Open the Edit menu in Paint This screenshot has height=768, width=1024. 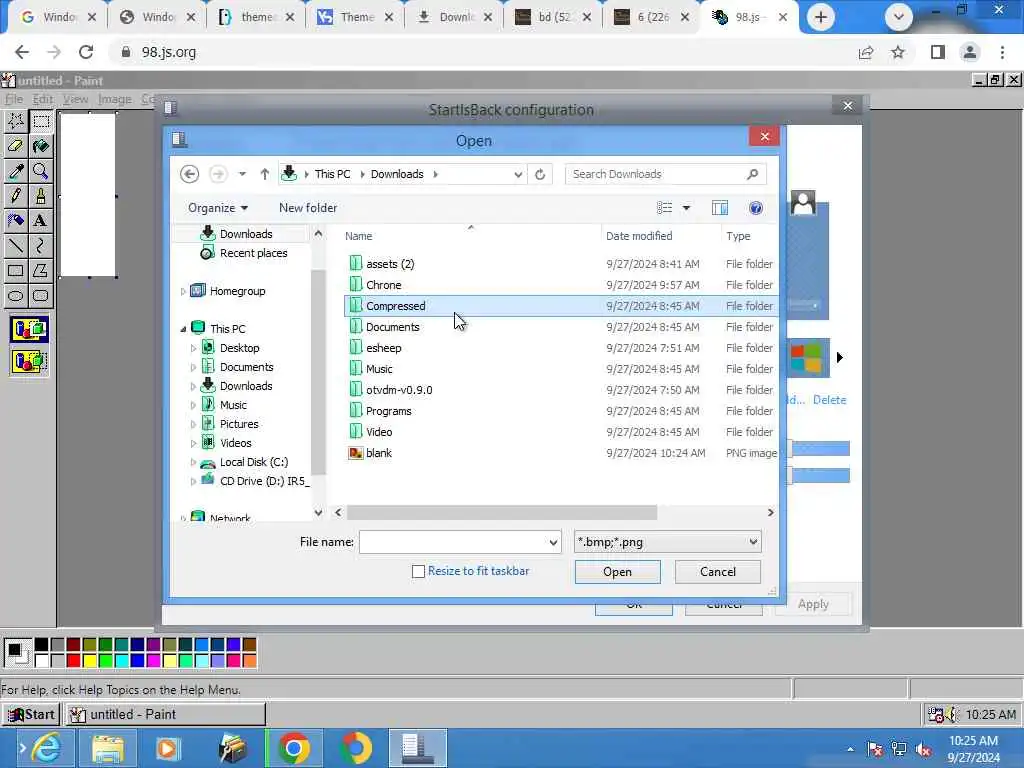42,99
